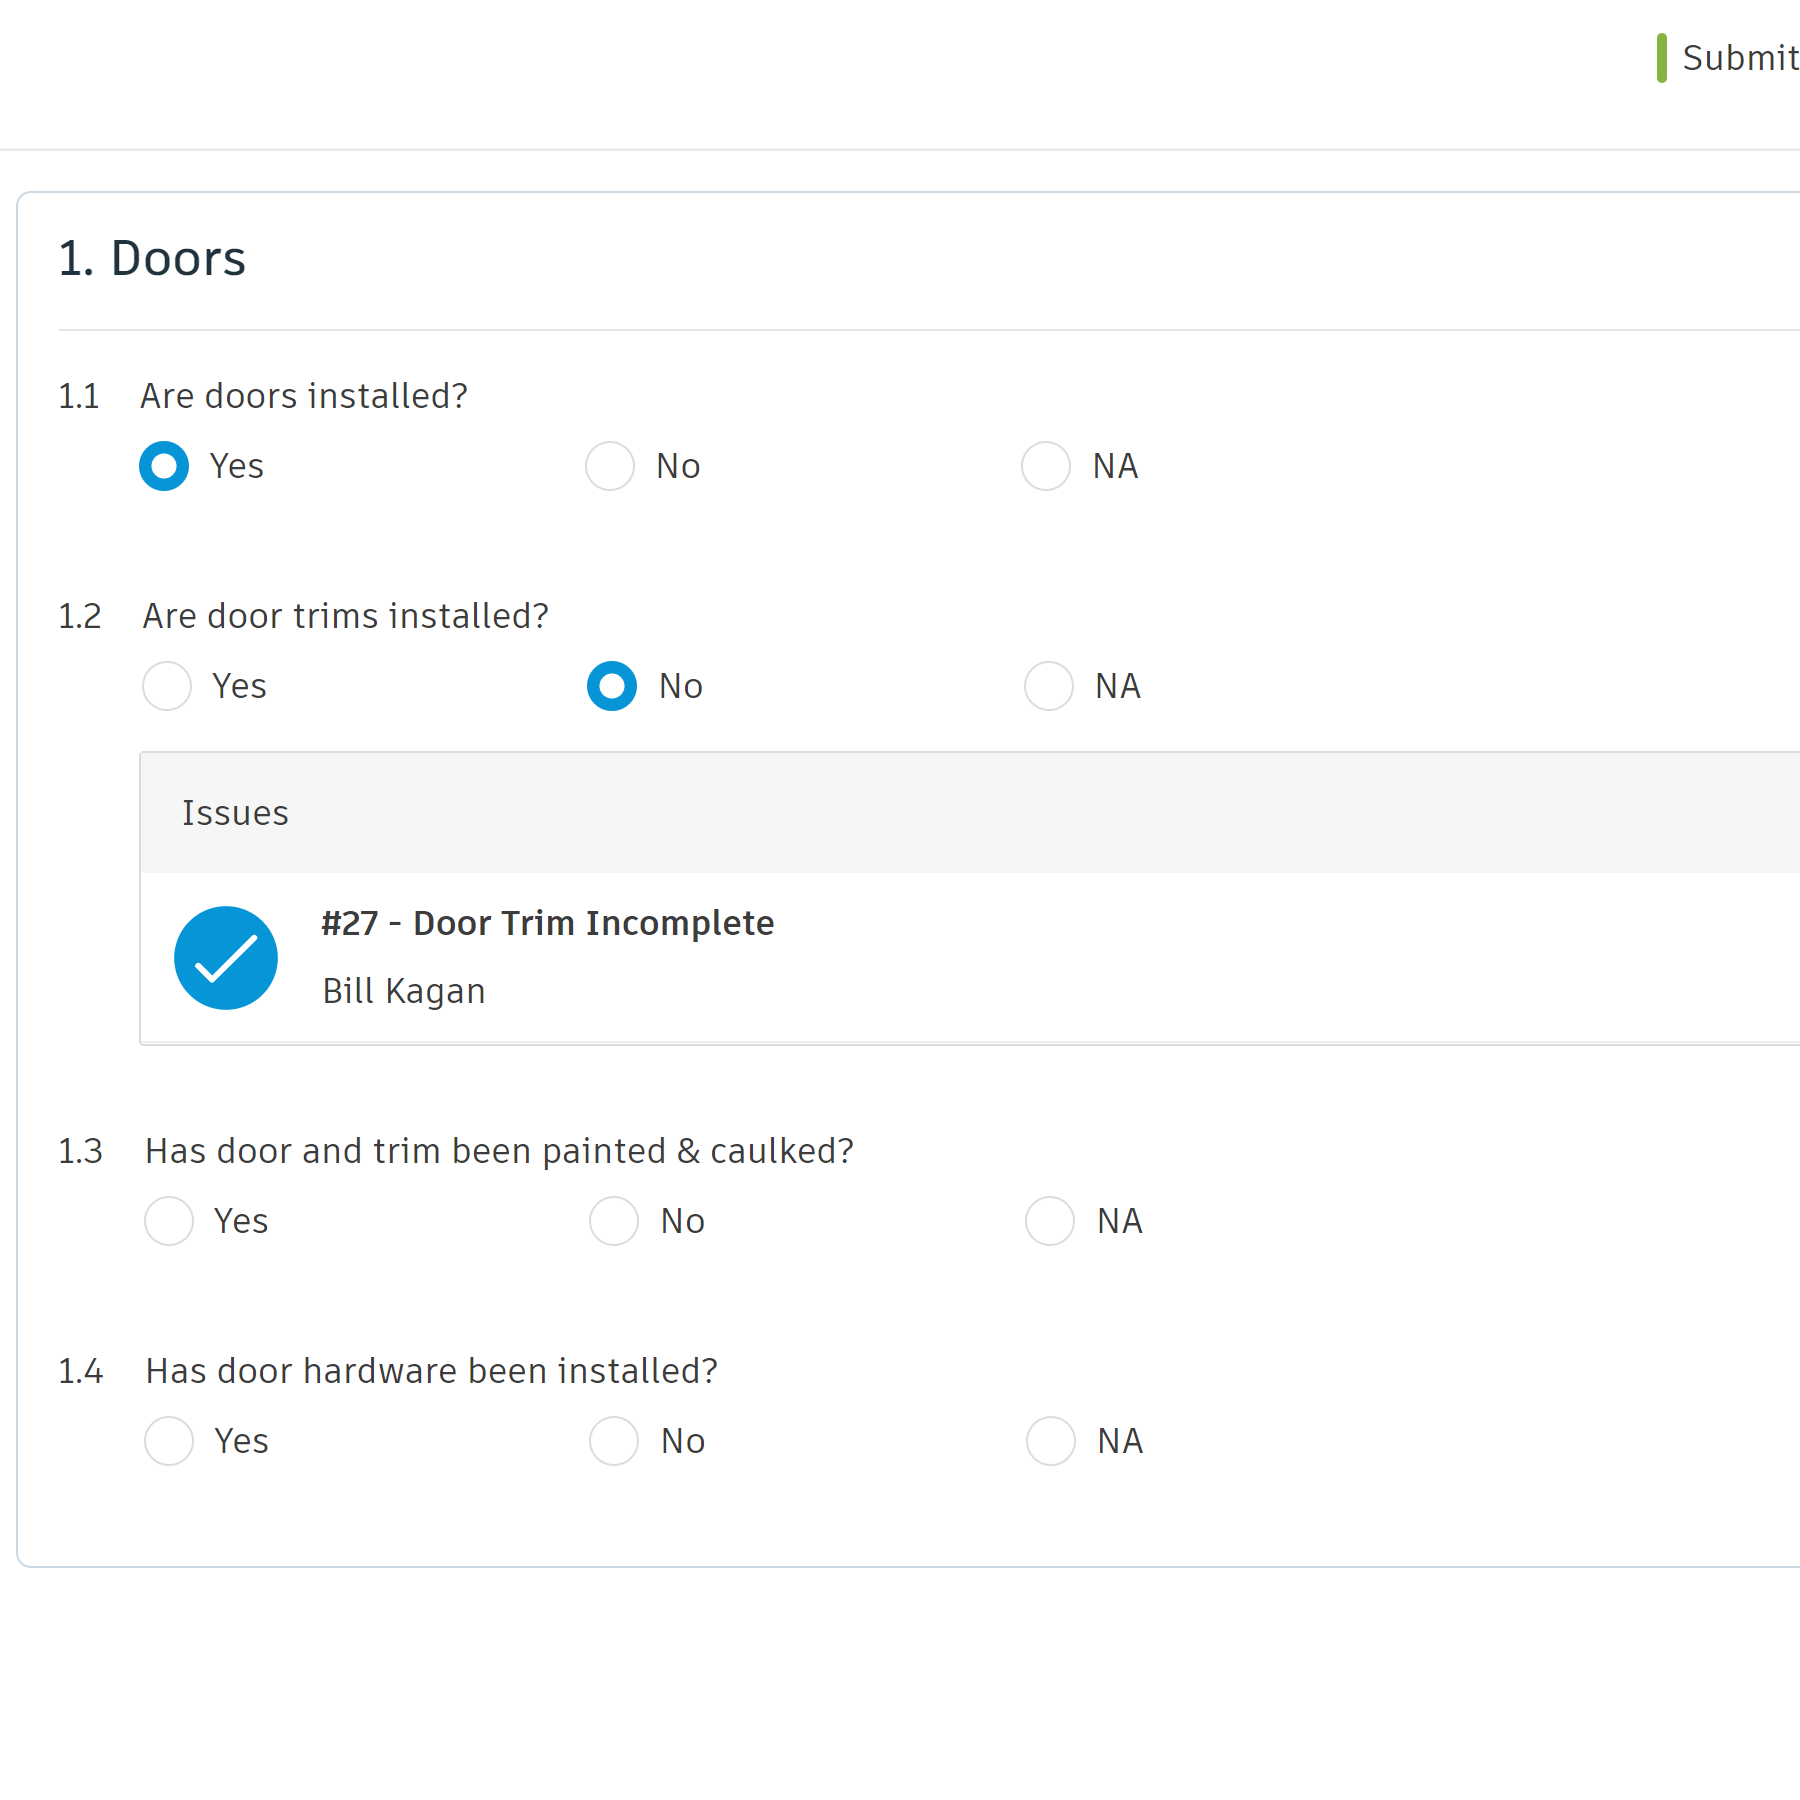Choose NA for door trims installed
Image resolution: width=1800 pixels, height=1800 pixels.
point(1049,686)
